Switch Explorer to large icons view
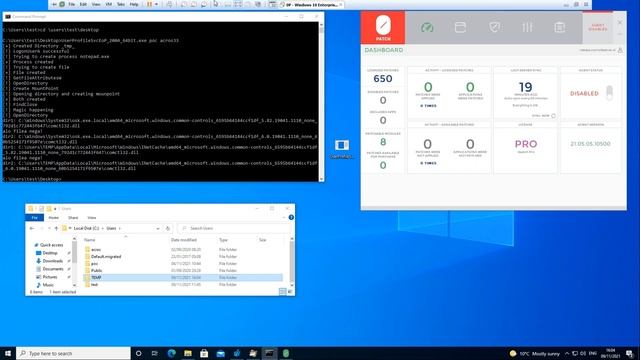 pos(290,291)
